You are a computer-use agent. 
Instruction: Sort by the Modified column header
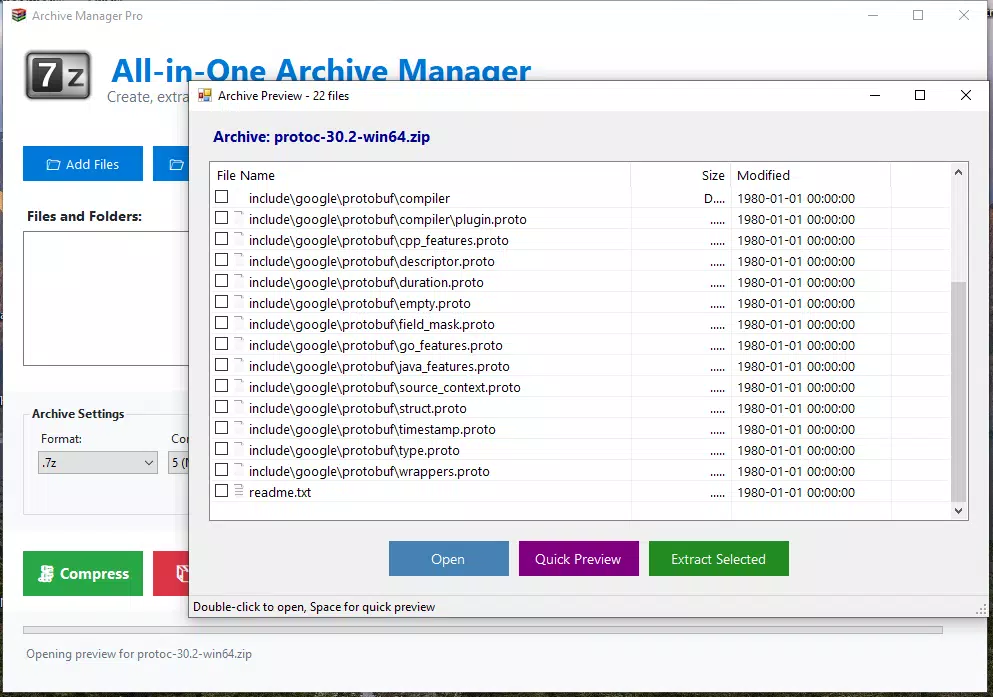[x=811, y=175]
